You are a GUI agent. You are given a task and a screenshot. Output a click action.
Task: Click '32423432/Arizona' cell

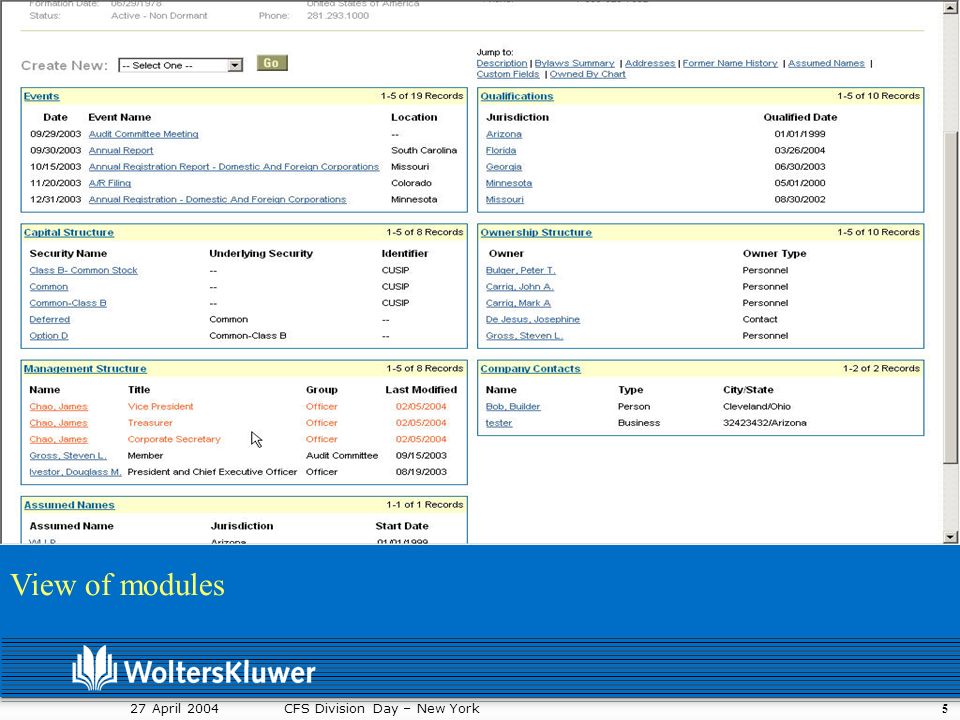764,423
